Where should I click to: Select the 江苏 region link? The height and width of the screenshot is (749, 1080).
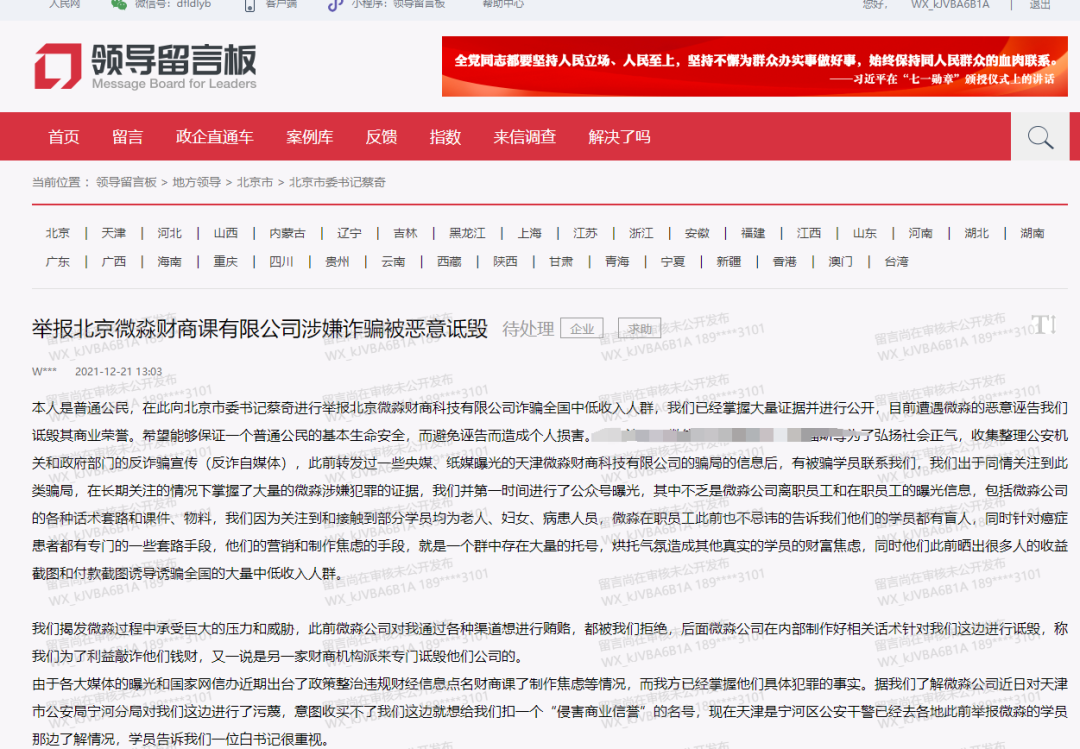tap(585, 233)
